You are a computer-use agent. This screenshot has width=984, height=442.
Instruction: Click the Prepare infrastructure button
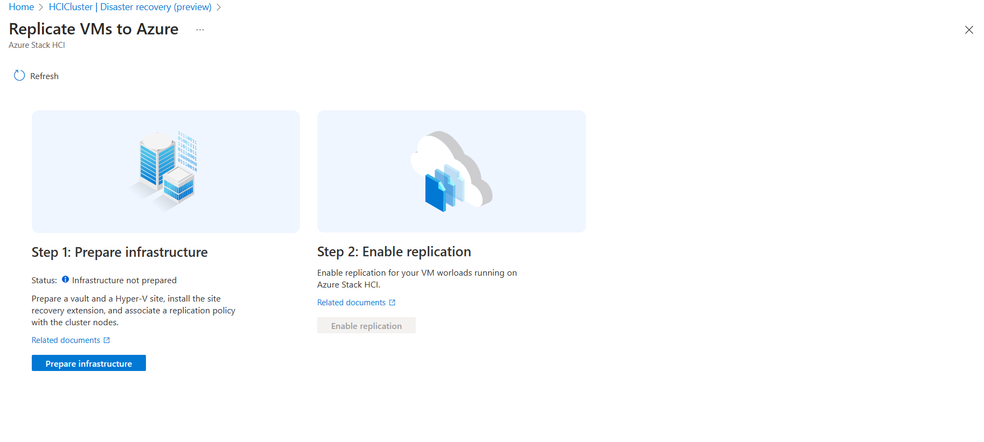pos(88,363)
